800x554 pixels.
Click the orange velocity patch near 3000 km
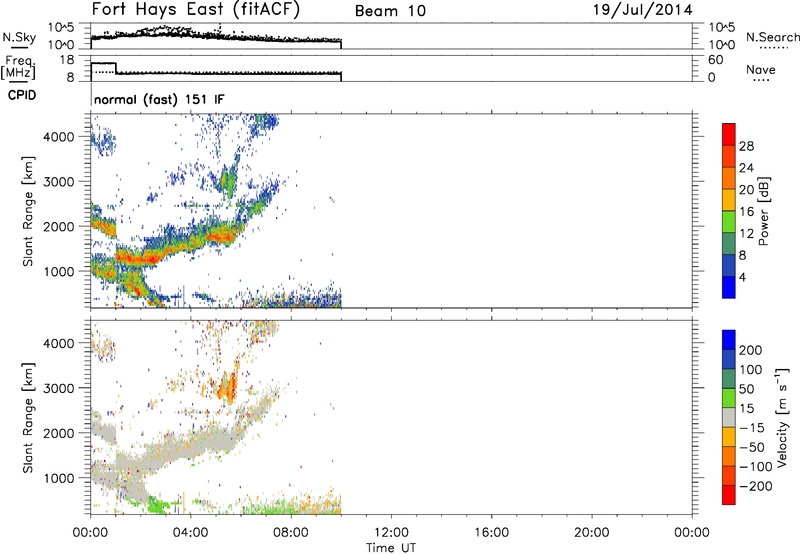click(x=228, y=385)
